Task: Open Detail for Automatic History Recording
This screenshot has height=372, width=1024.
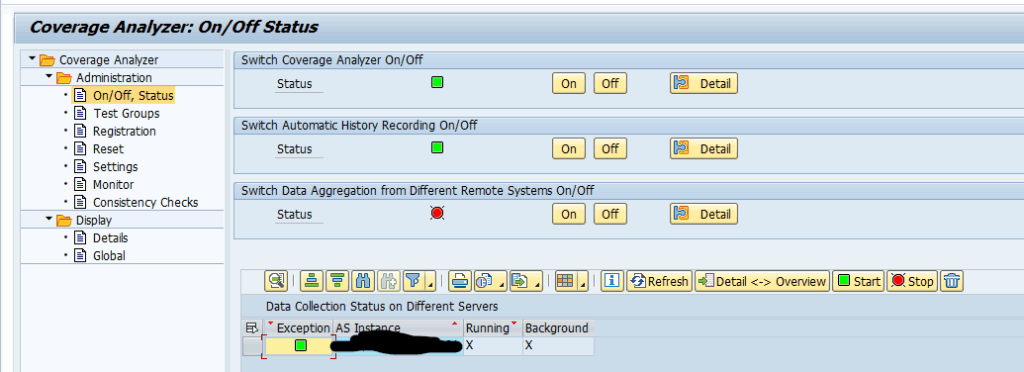Action: [704, 149]
